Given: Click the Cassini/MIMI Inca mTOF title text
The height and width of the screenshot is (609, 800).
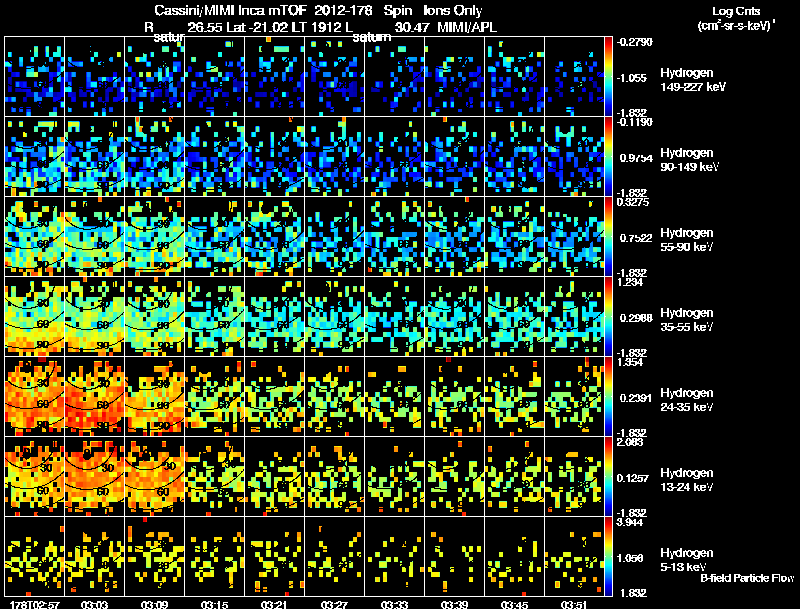Looking at the screenshot, I should [231, 10].
